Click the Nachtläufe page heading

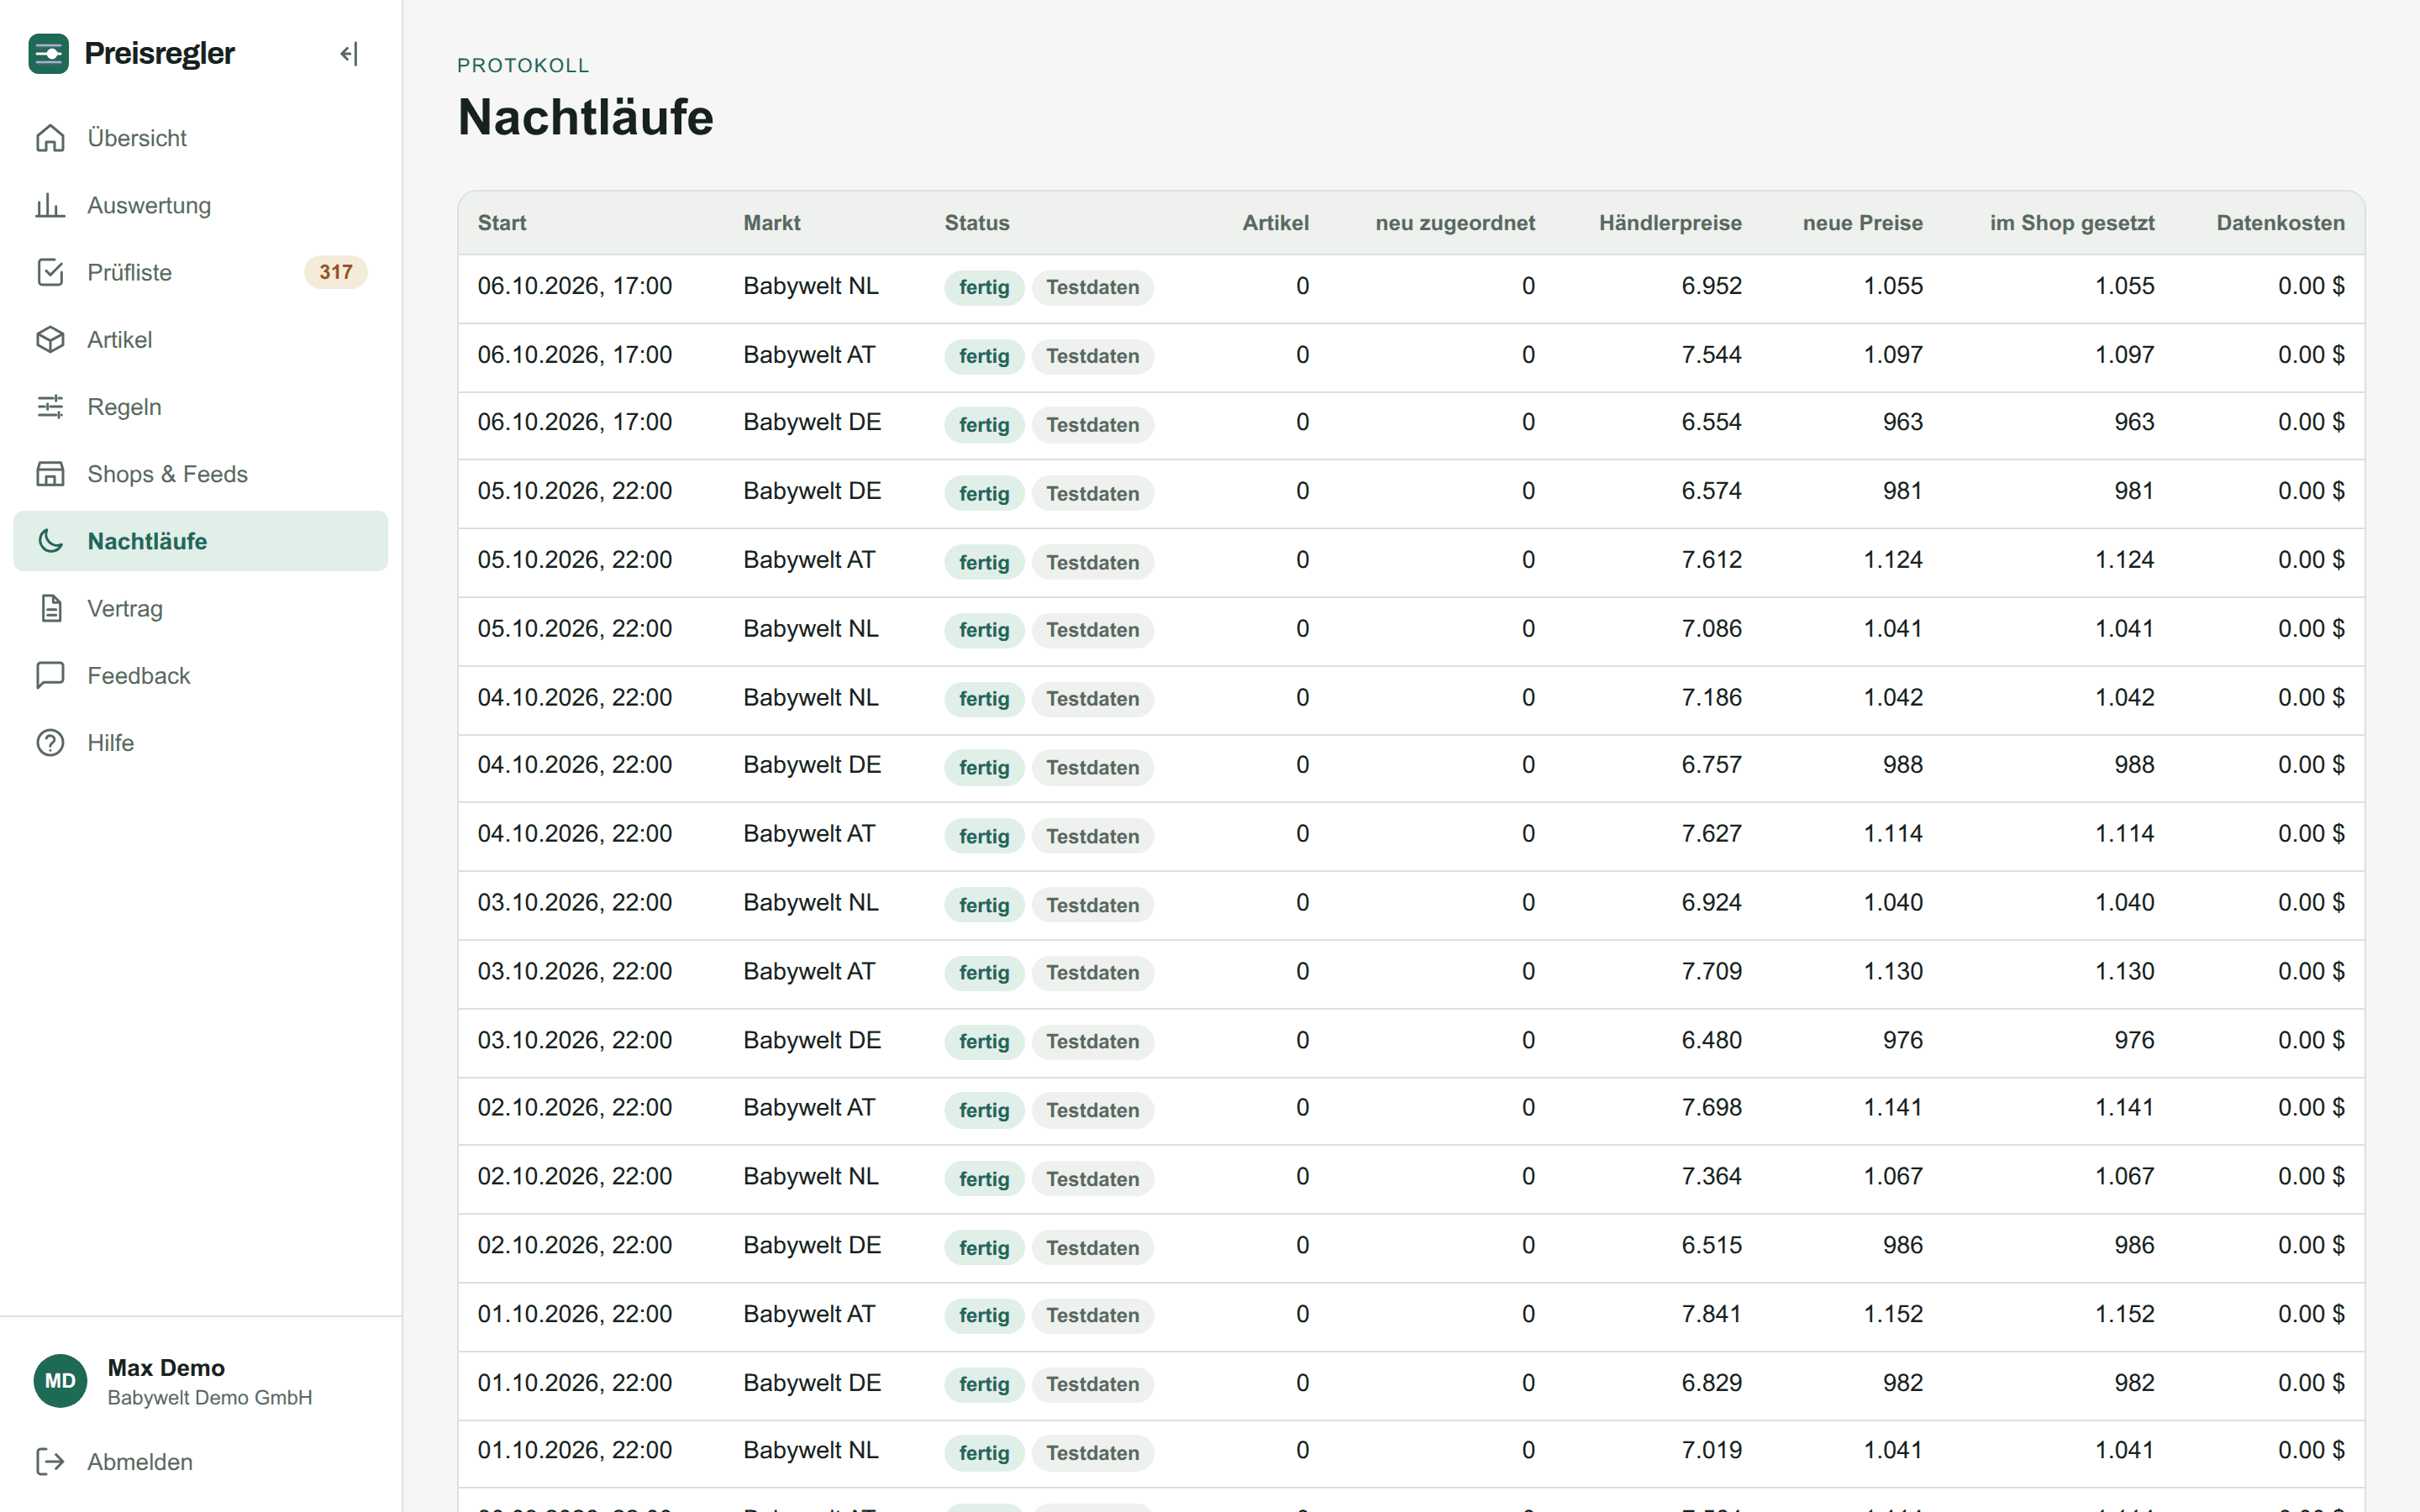[586, 117]
